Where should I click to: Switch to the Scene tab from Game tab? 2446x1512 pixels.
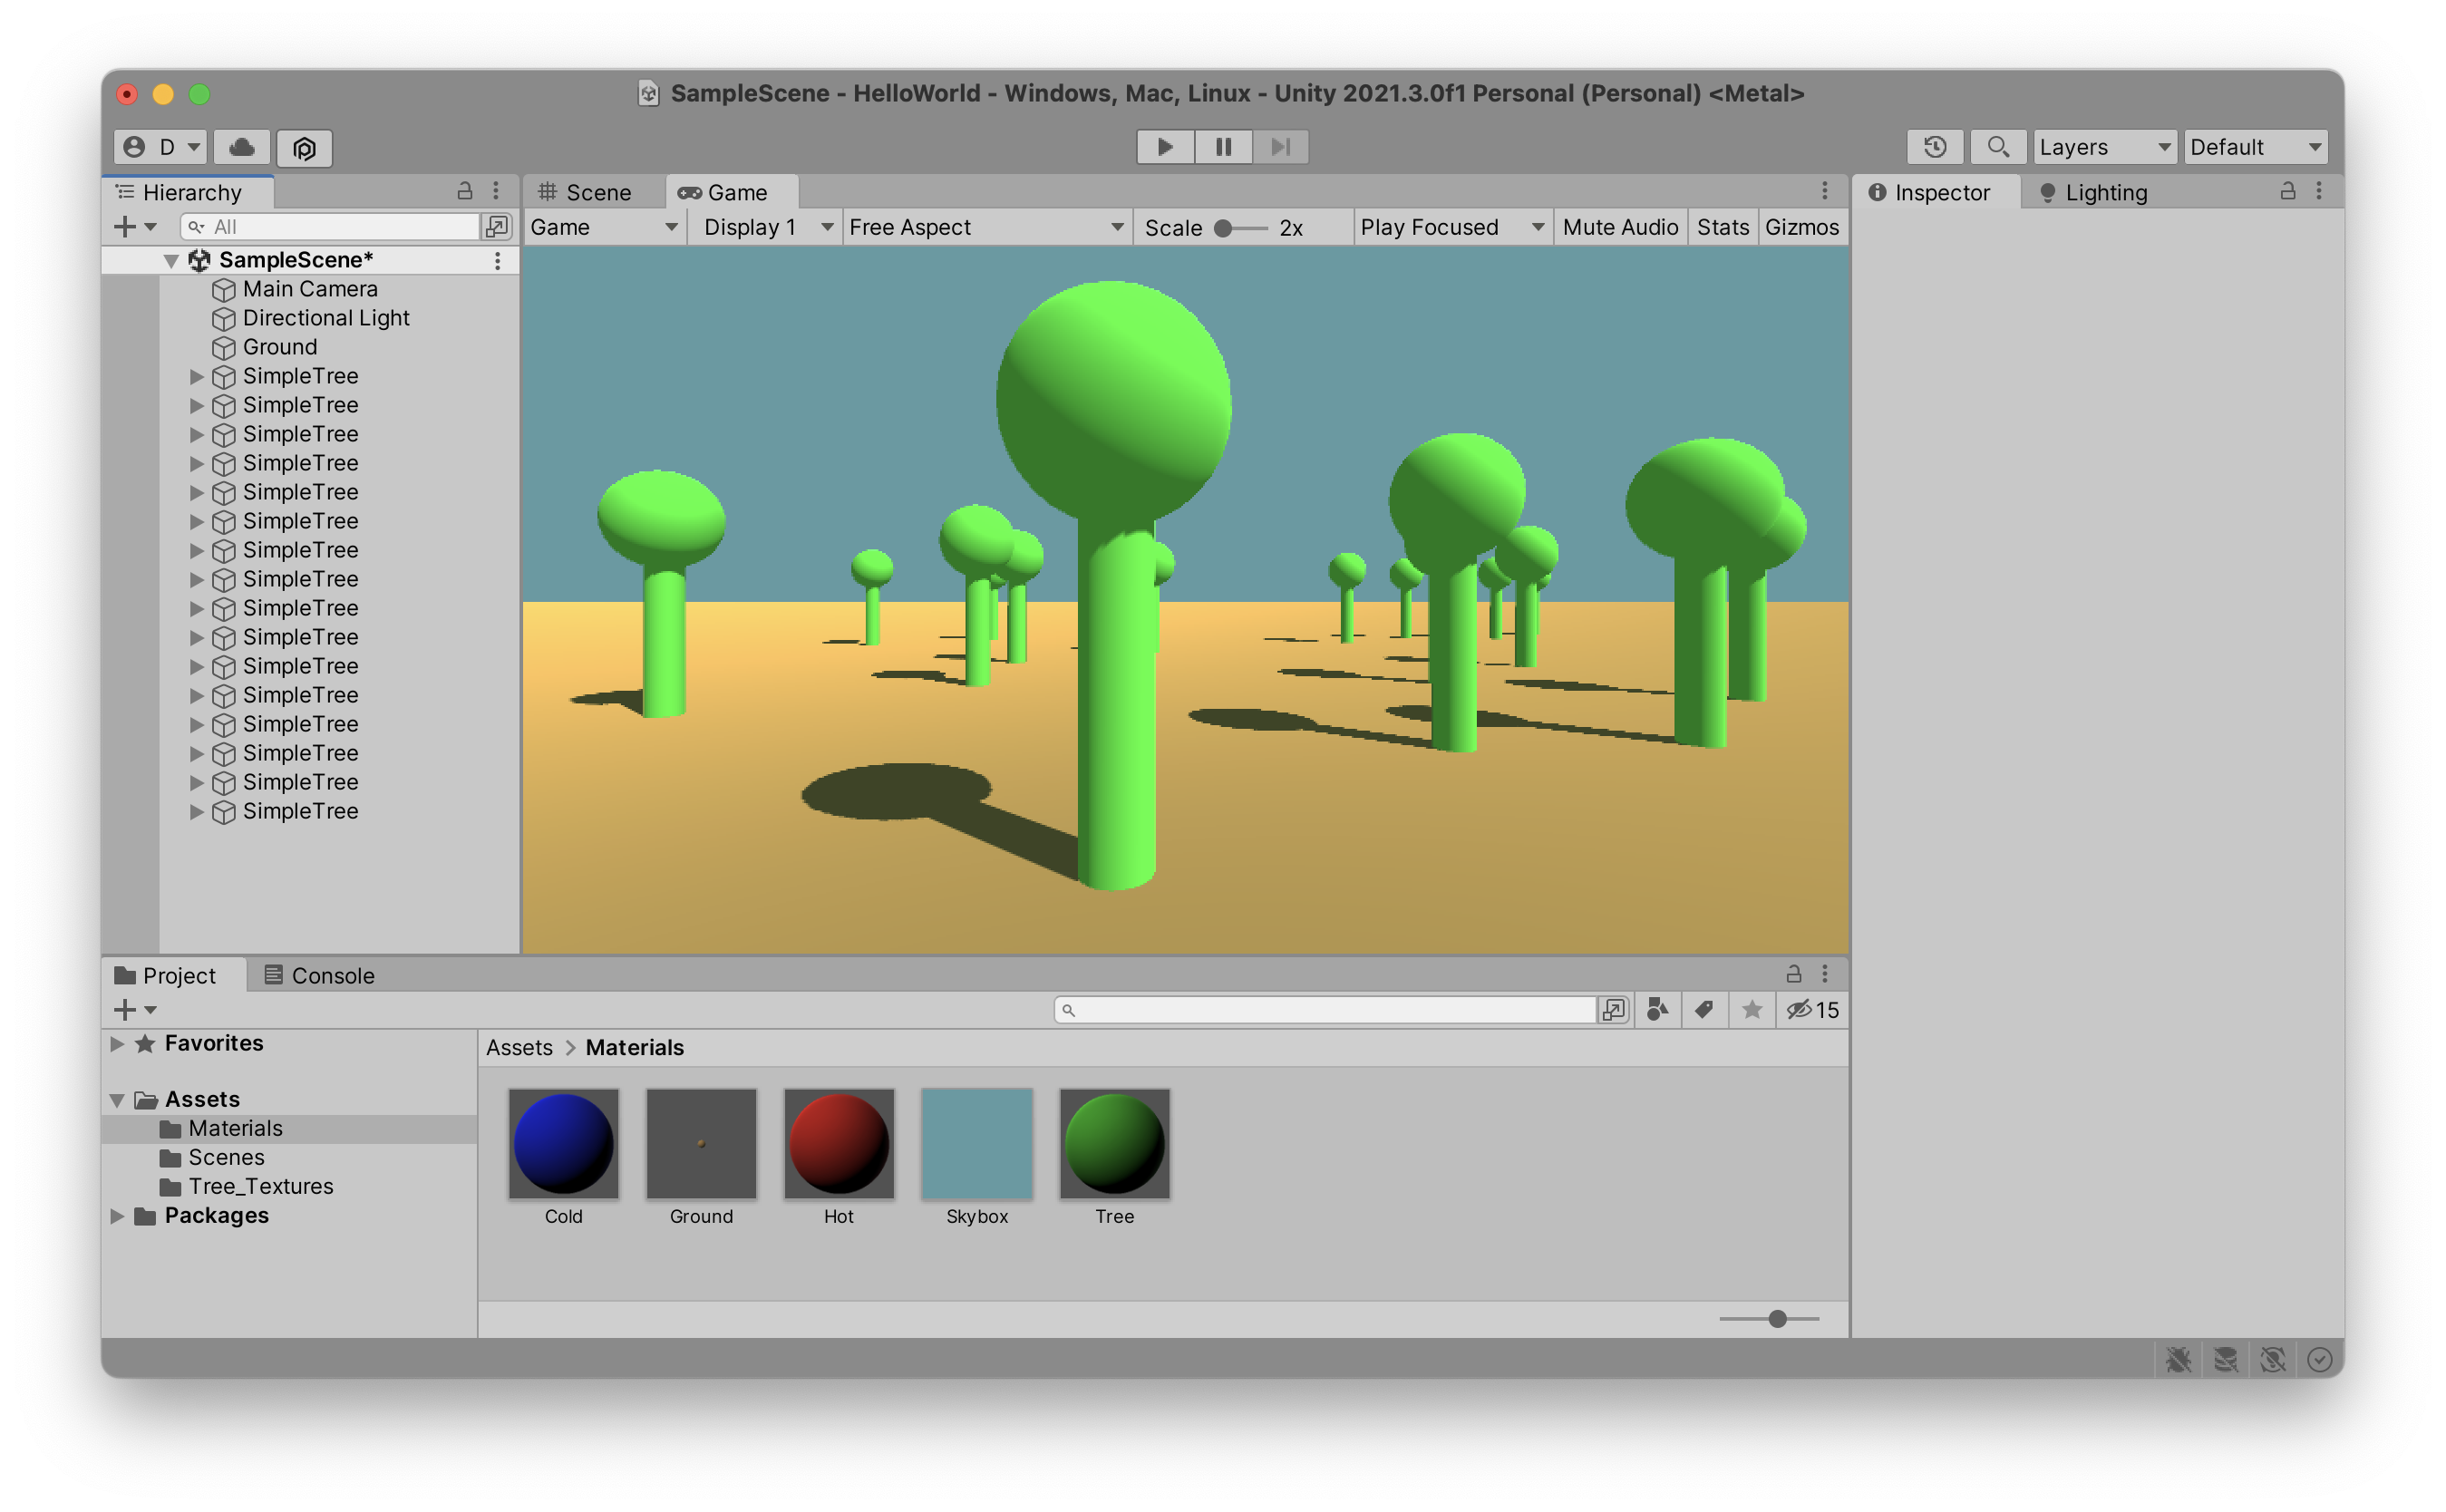(592, 192)
